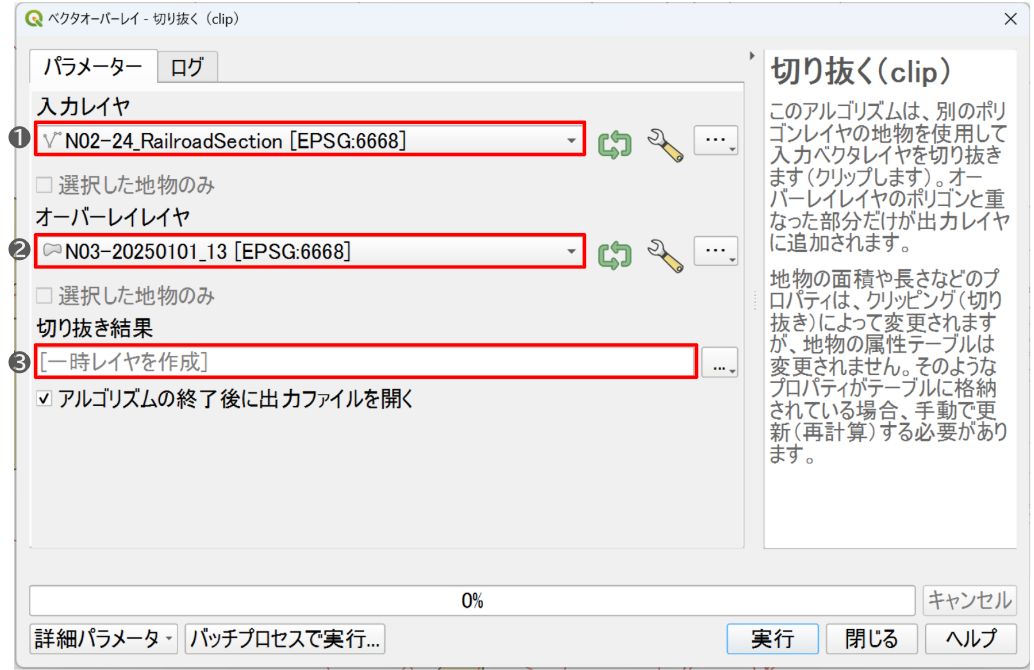Click the clip result output field
The width and height of the screenshot is (1034, 670).
(x=366, y=361)
